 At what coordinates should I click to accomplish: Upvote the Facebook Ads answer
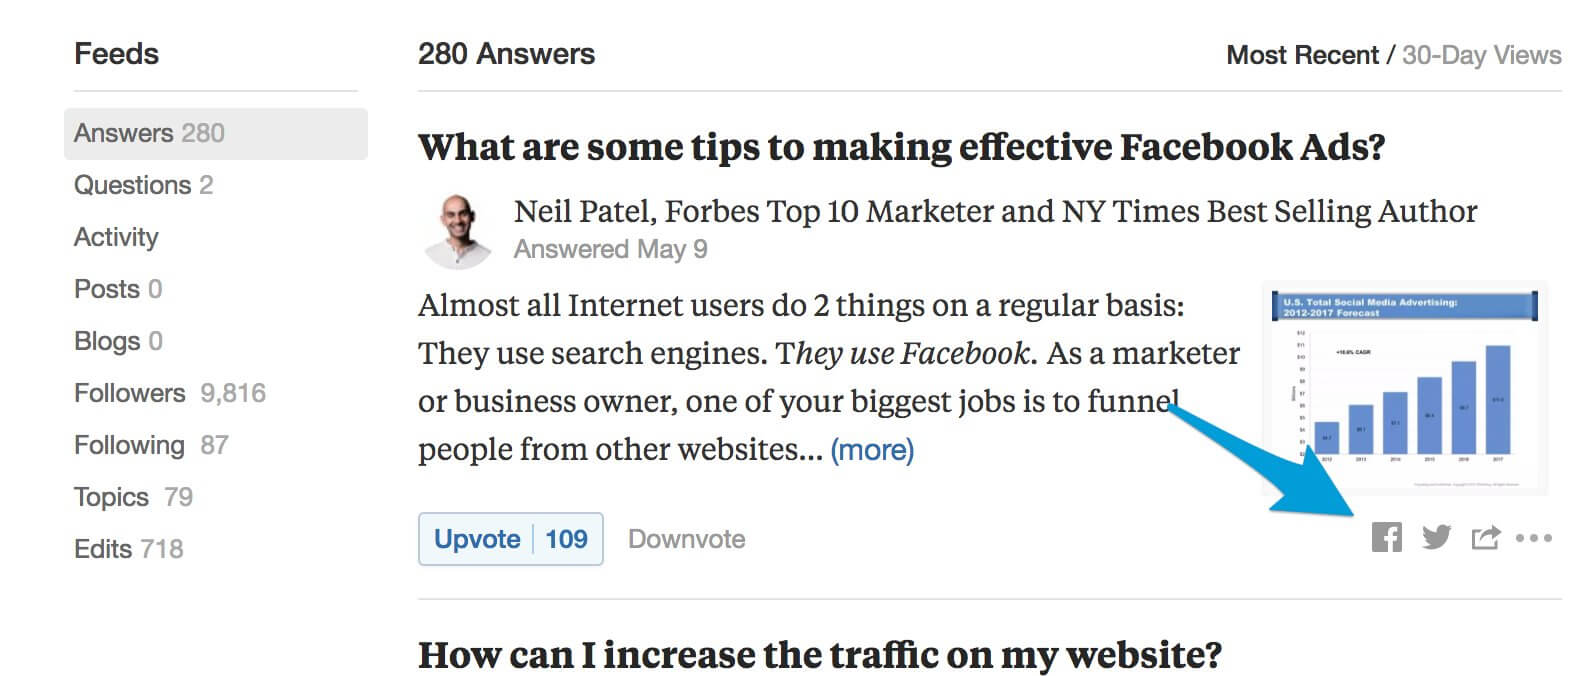tap(478, 539)
